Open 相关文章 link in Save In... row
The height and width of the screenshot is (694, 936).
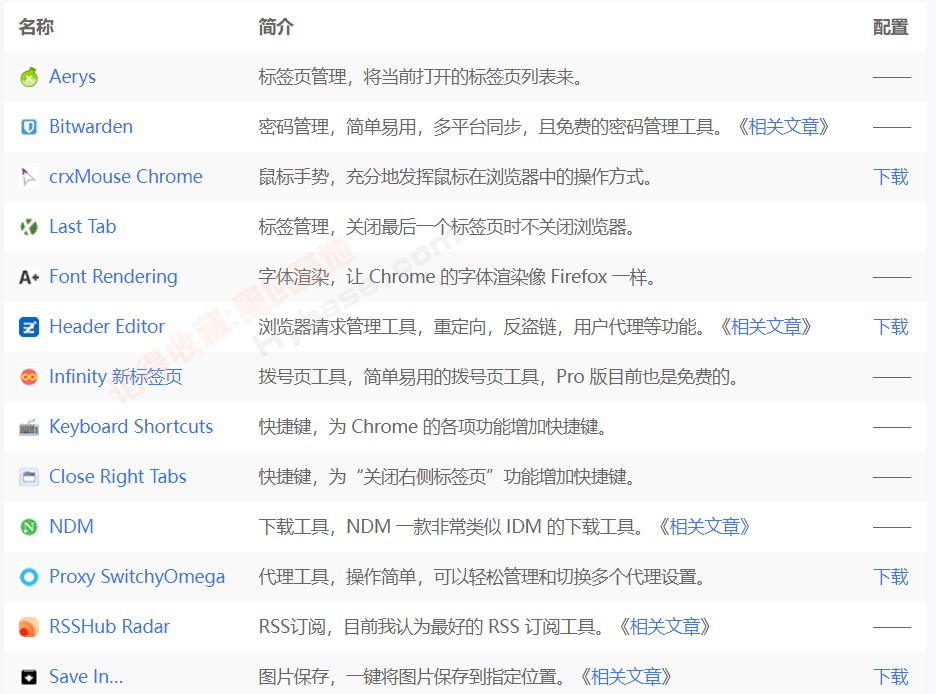pos(626,677)
